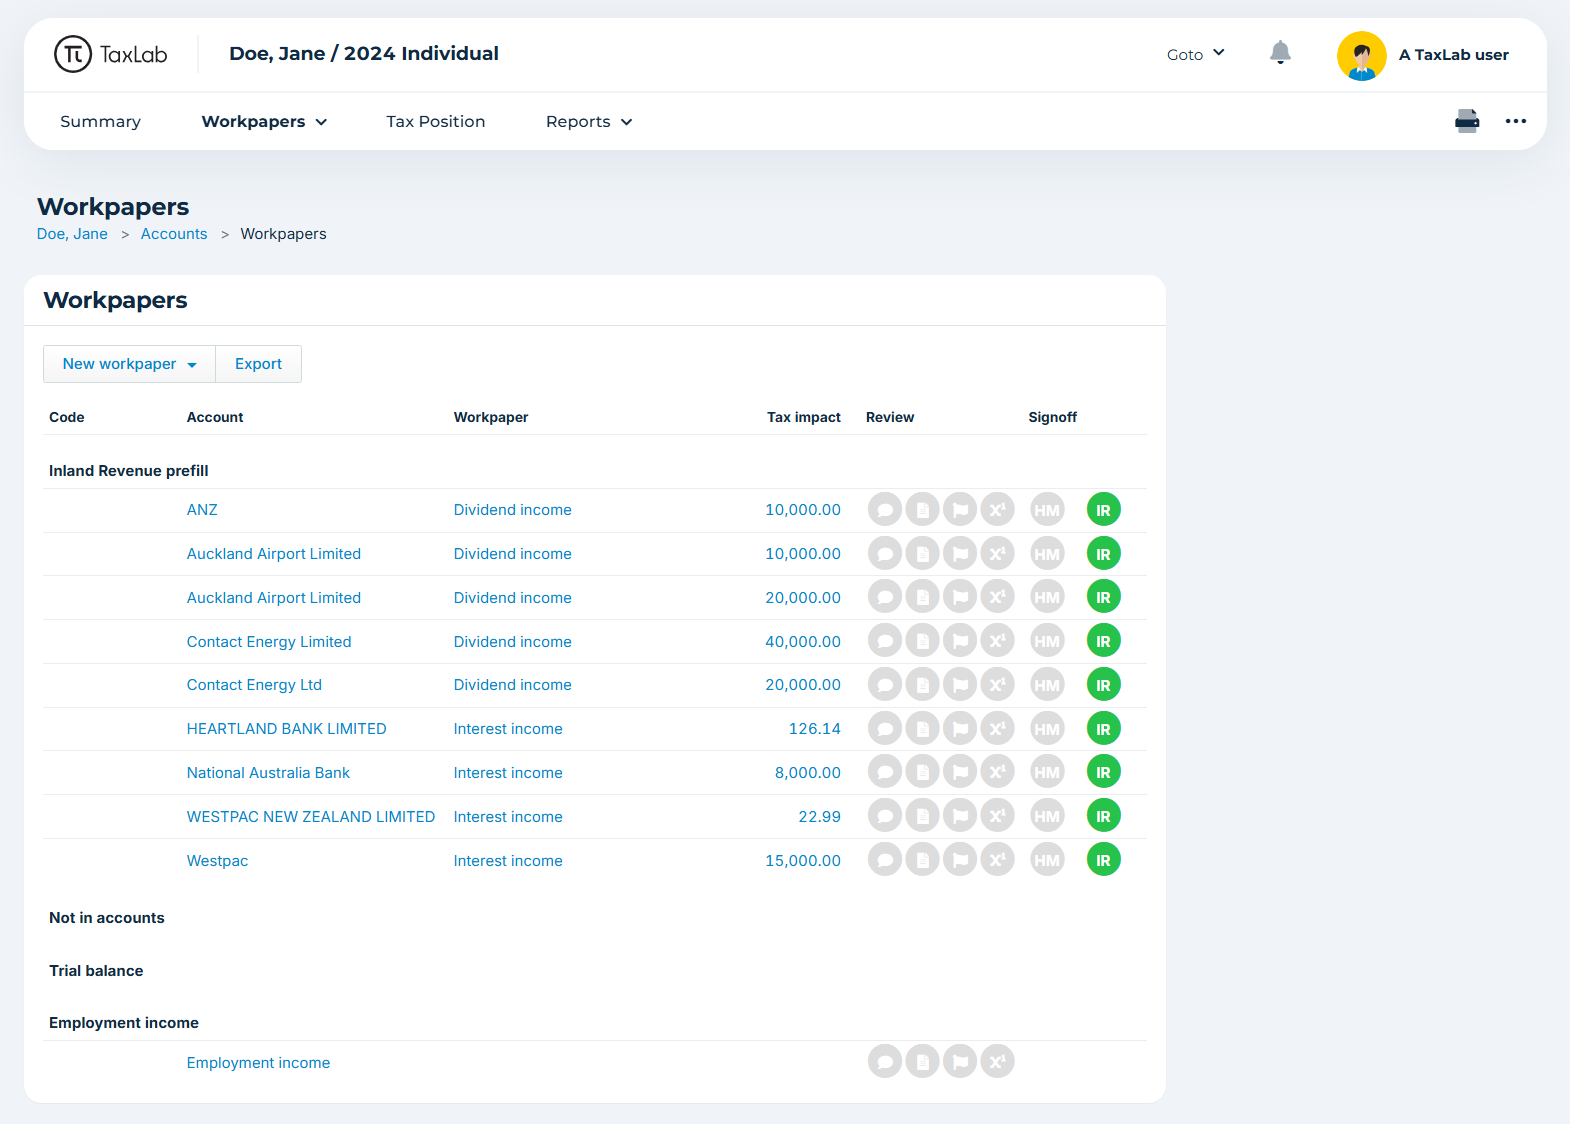Go to the Tax Position tab
Screen dimensions: 1570x1124
tap(435, 121)
